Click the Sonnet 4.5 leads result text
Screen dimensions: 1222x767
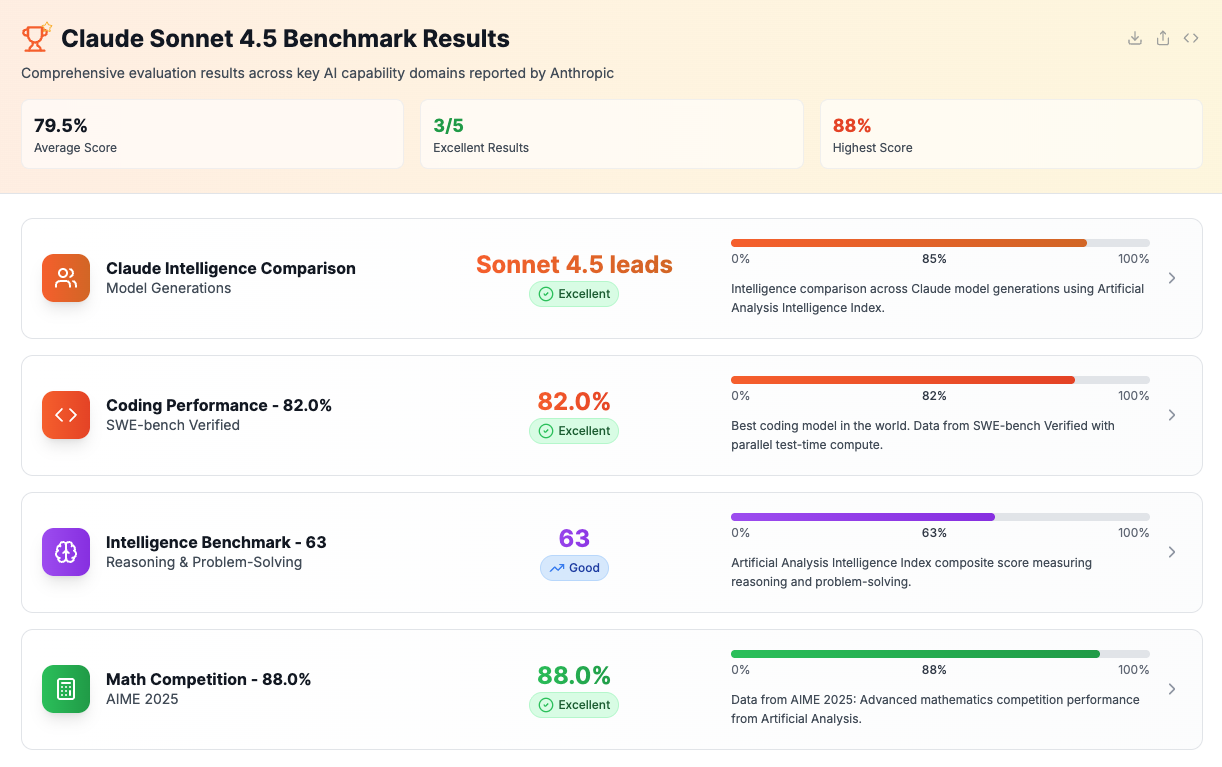(573, 264)
